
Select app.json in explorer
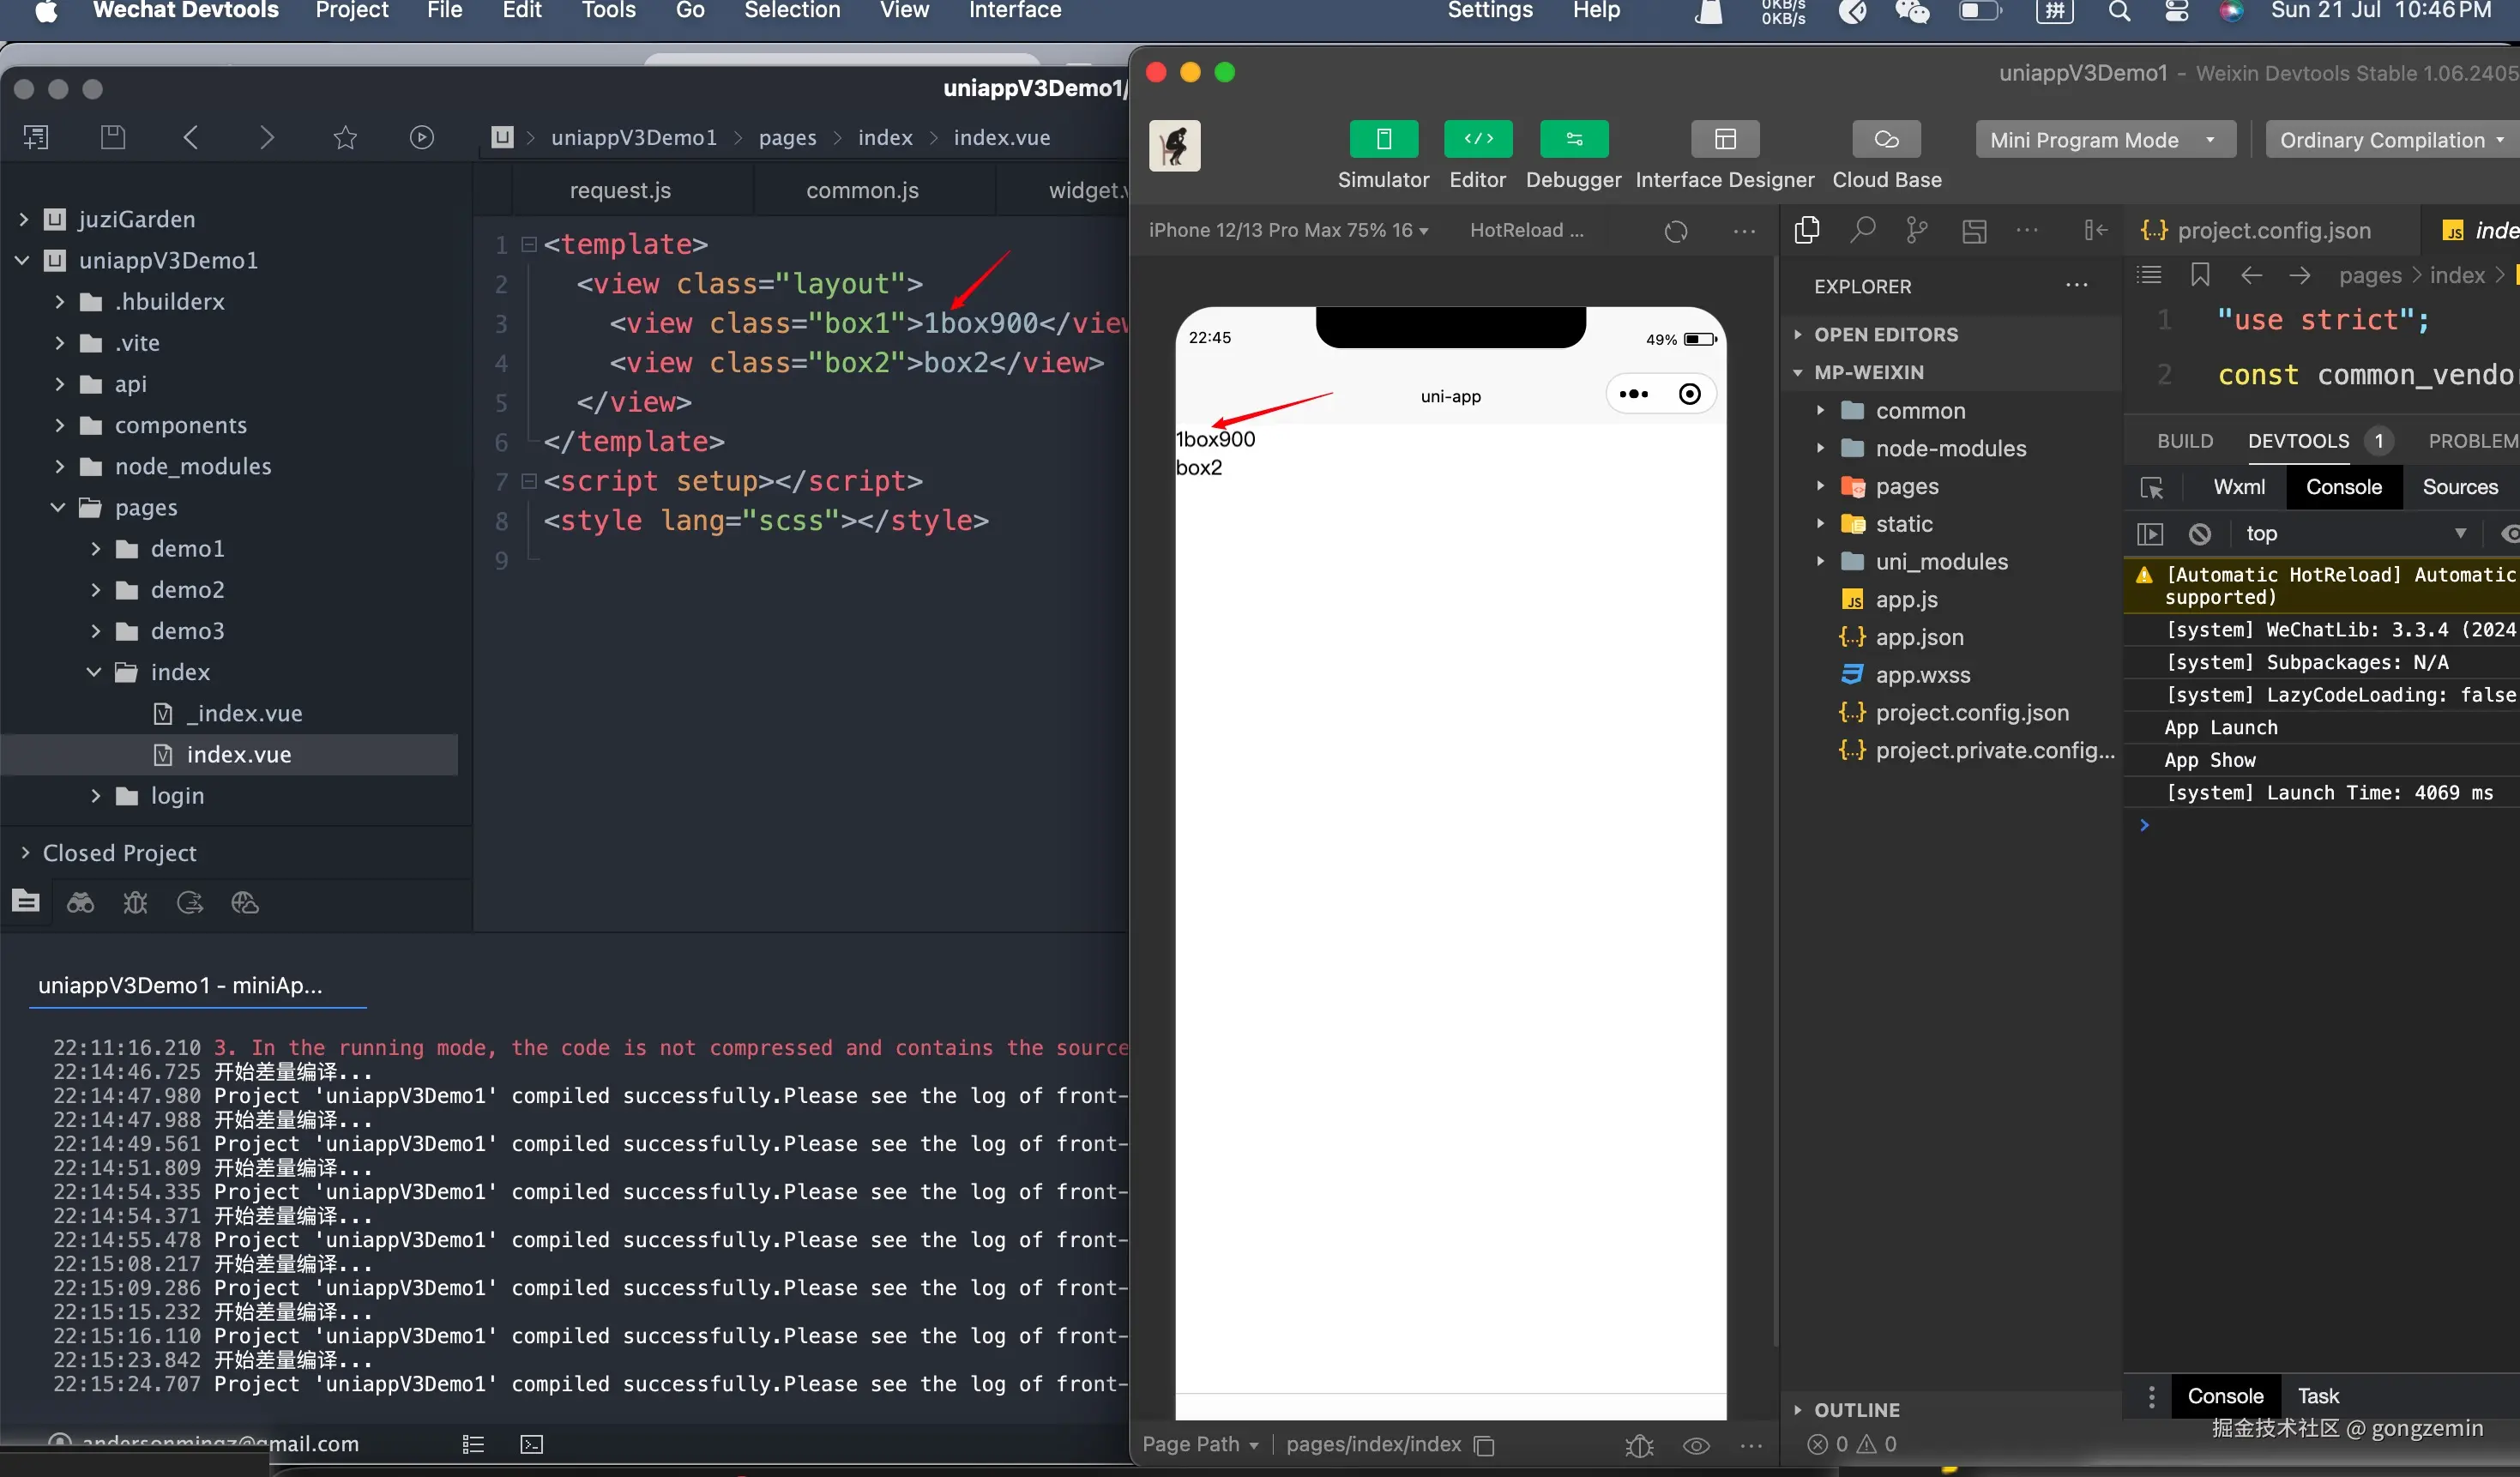point(1919,637)
